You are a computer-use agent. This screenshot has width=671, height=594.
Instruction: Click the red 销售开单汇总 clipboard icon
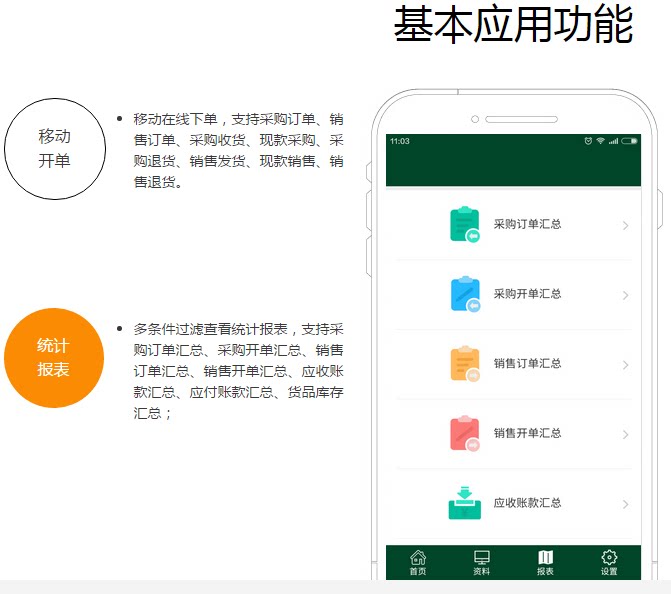pos(465,434)
